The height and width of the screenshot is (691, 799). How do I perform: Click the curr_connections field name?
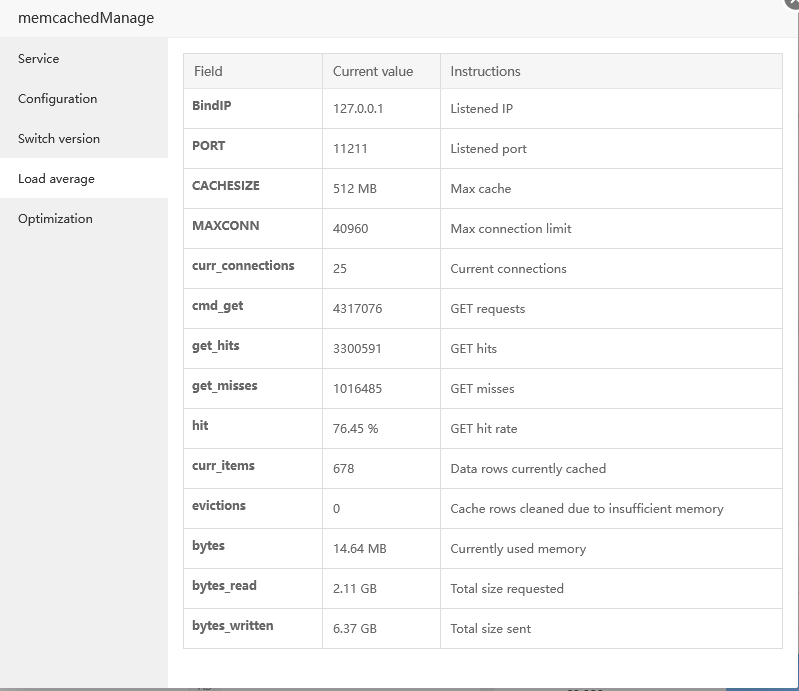(243, 266)
